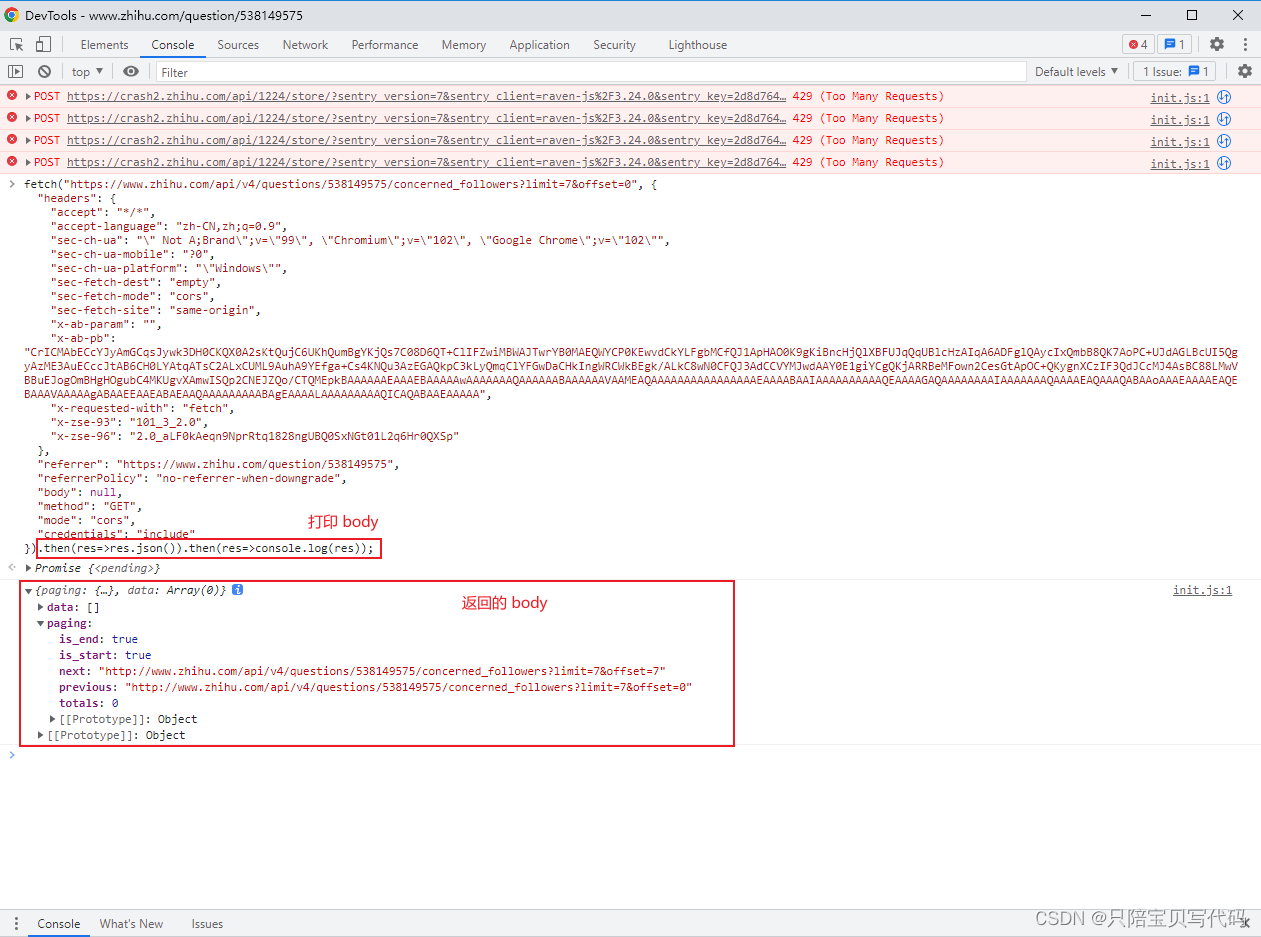Click init.js:1 link beside logged object

(x=1203, y=591)
